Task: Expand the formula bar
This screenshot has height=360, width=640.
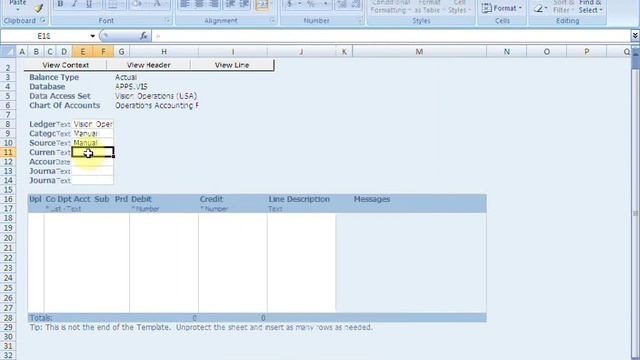Action: pos(635,36)
